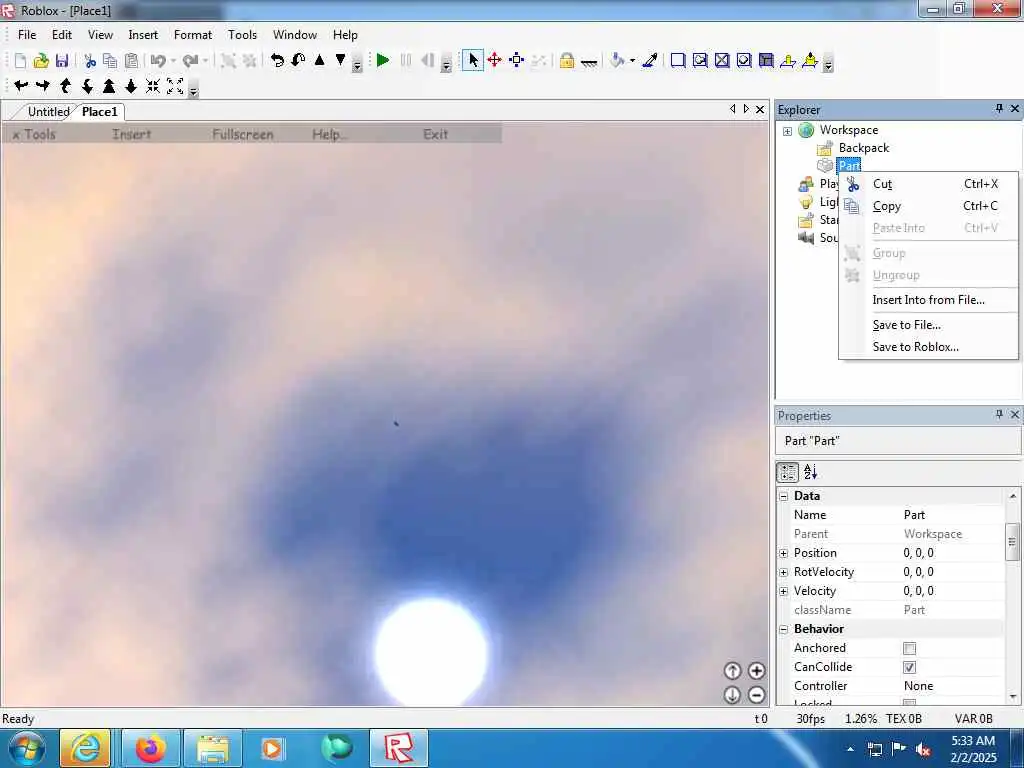Click the Anchor tool icon
1024x768 pixels.
(x=589, y=62)
